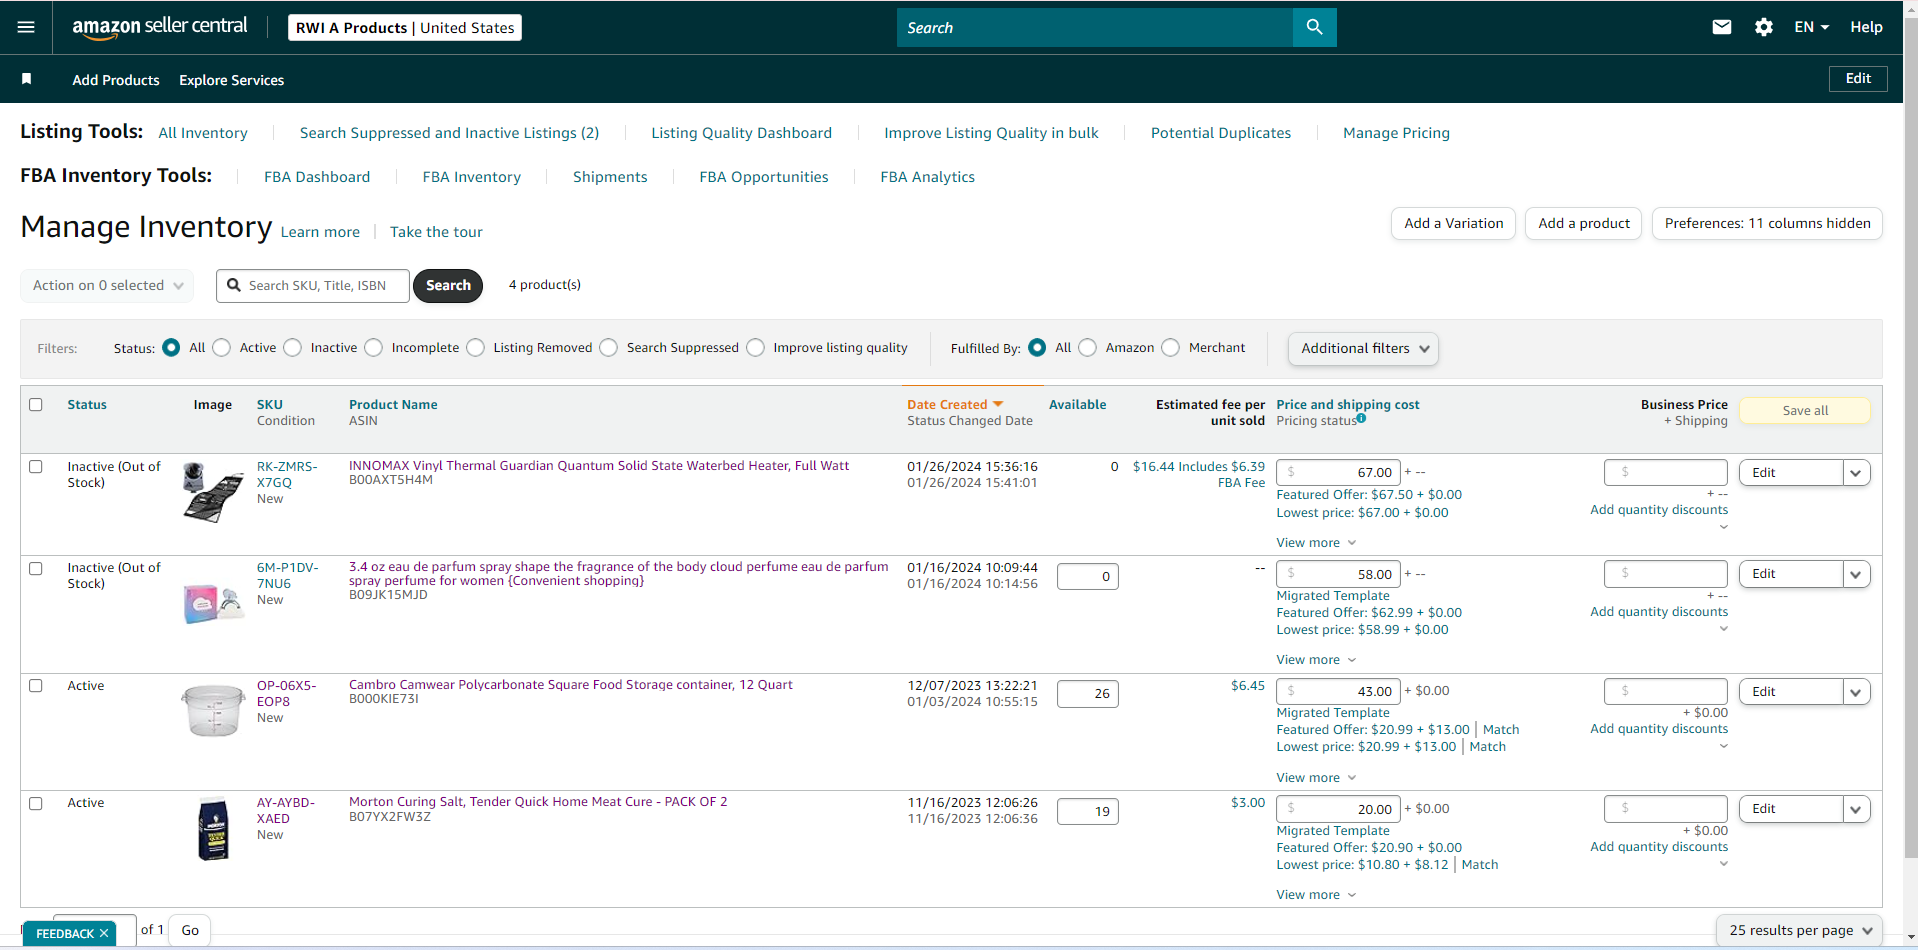Open the Morton Curing Salt thumbnail
This screenshot has height=950, width=1918.
point(213,828)
